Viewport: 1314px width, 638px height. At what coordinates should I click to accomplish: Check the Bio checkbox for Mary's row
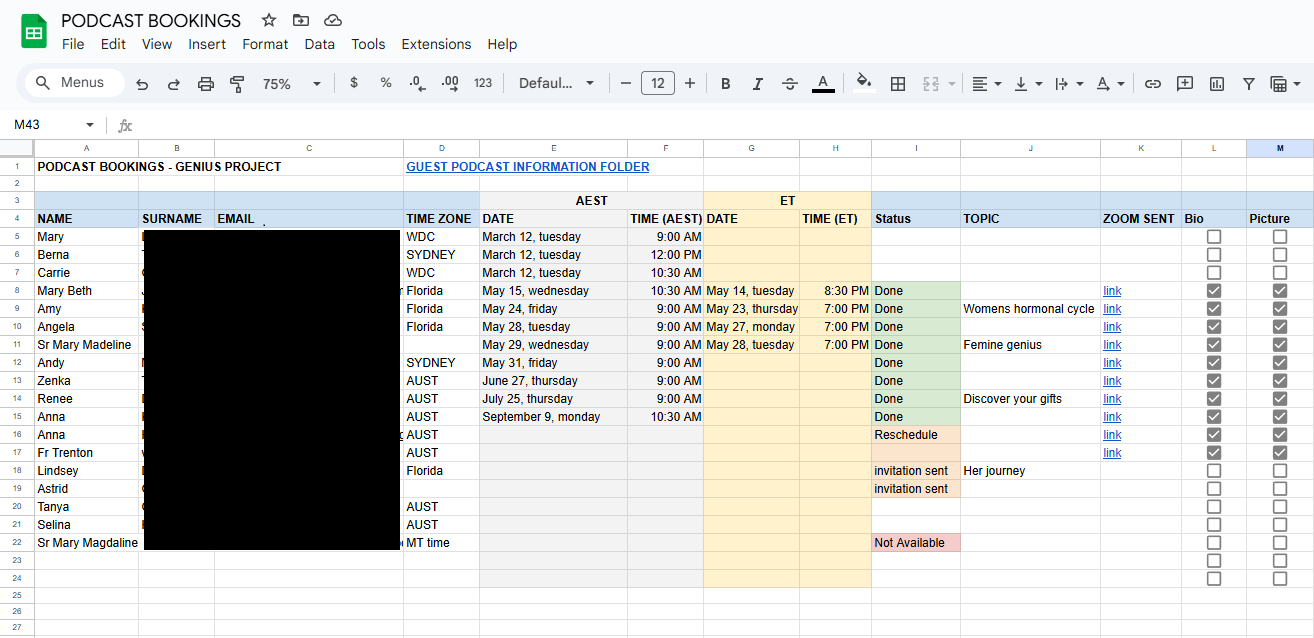pyautogui.click(x=1214, y=237)
